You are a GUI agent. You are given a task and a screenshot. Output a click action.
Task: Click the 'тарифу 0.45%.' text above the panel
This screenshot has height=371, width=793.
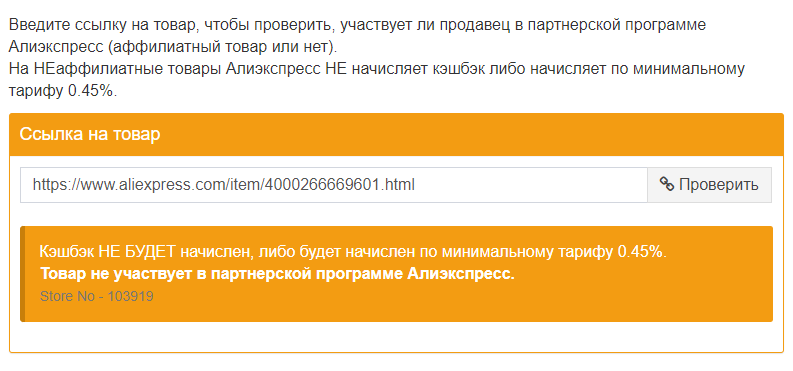63,91
